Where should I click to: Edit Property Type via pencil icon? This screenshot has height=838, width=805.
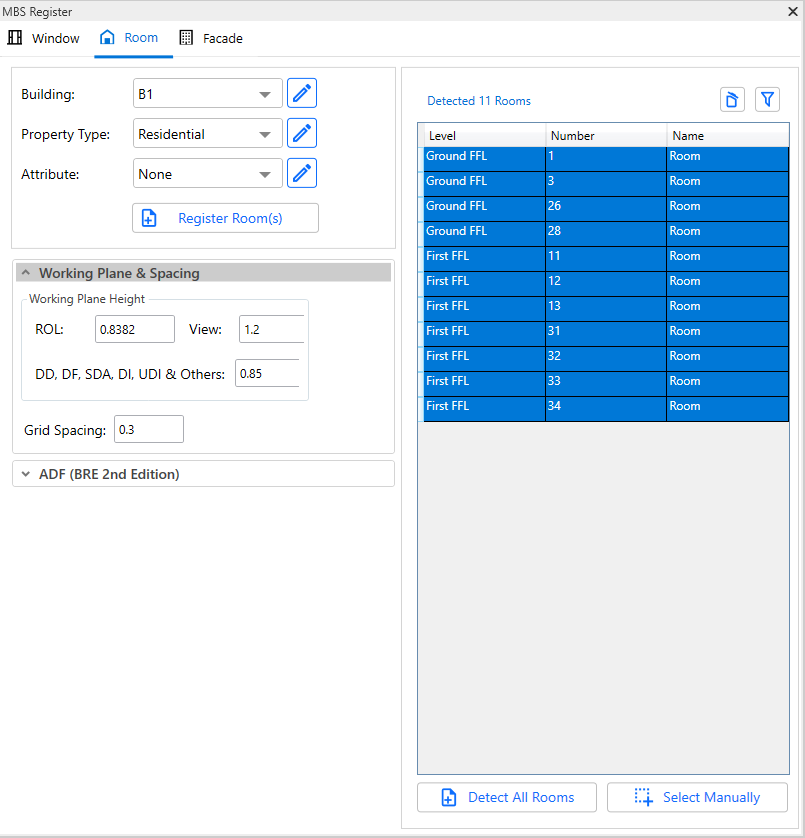[x=301, y=133]
